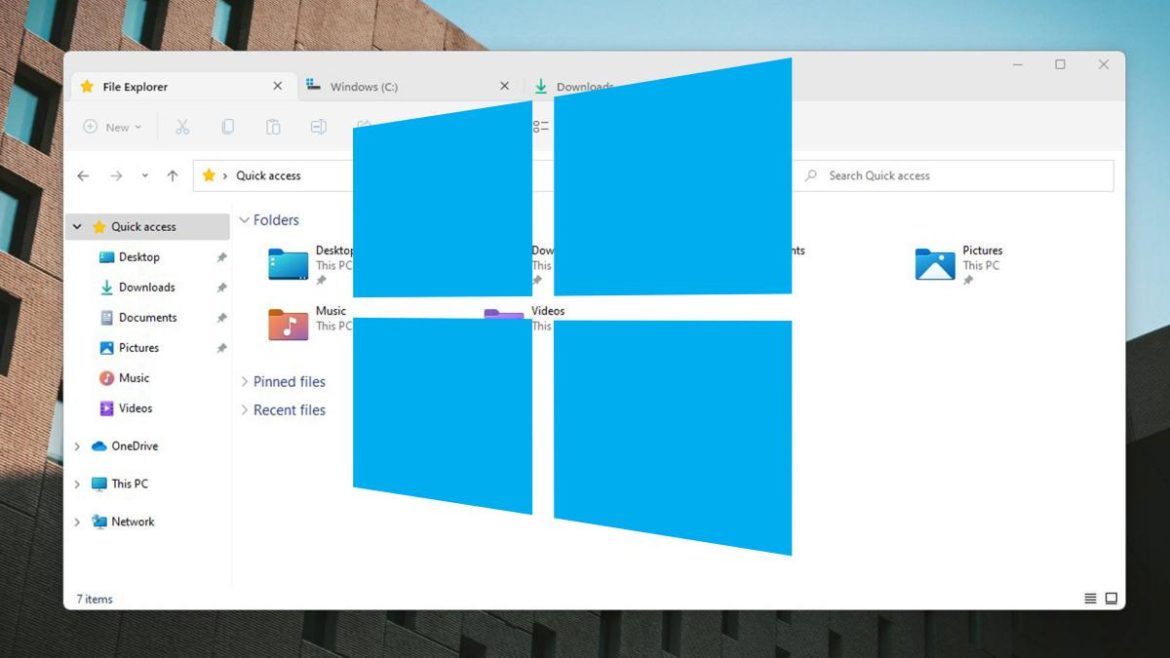This screenshot has height=658, width=1170.
Task: Click the Cut scissors icon in toolbar
Action: [x=182, y=127]
